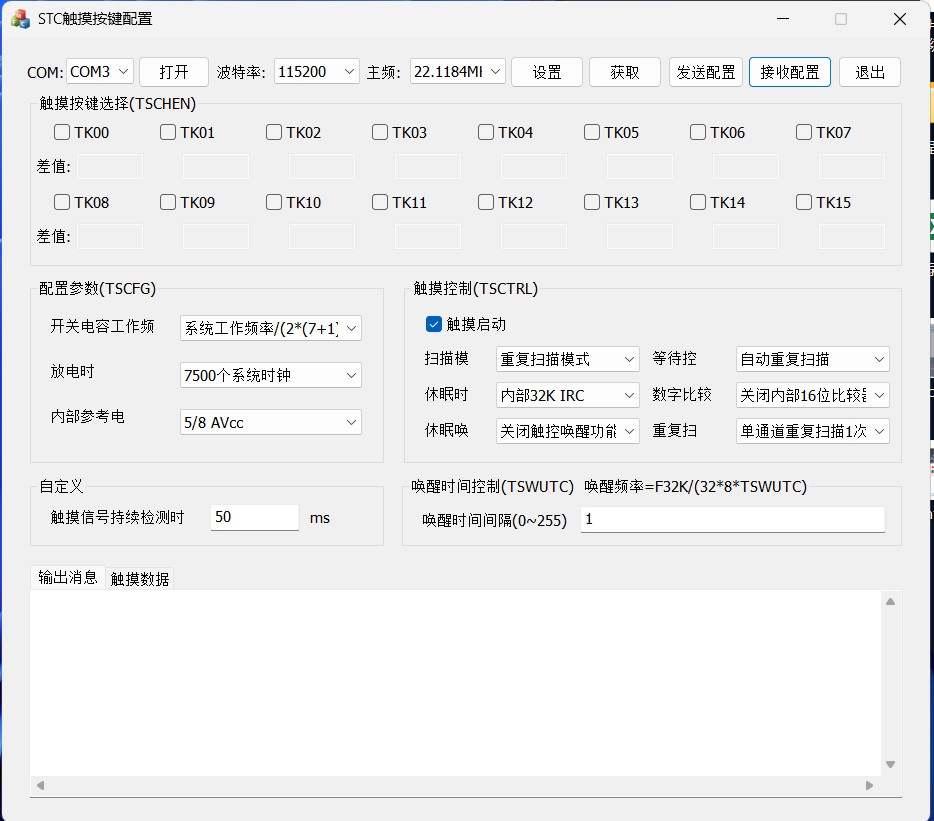Image resolution: width=934 pixels, height=821 pixels.
Task: Uncheck the 触摸启动 checkbox
Action: tap(434, 324)
